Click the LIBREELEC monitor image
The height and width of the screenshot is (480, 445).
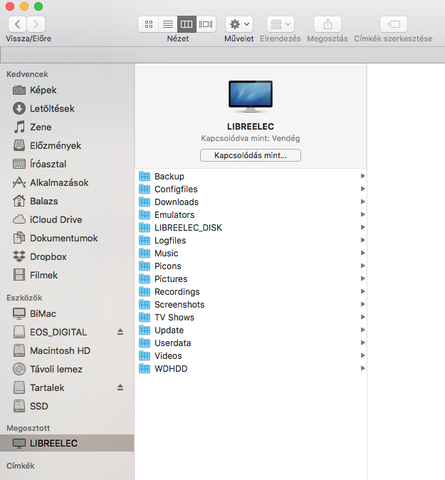coord(250,96)
